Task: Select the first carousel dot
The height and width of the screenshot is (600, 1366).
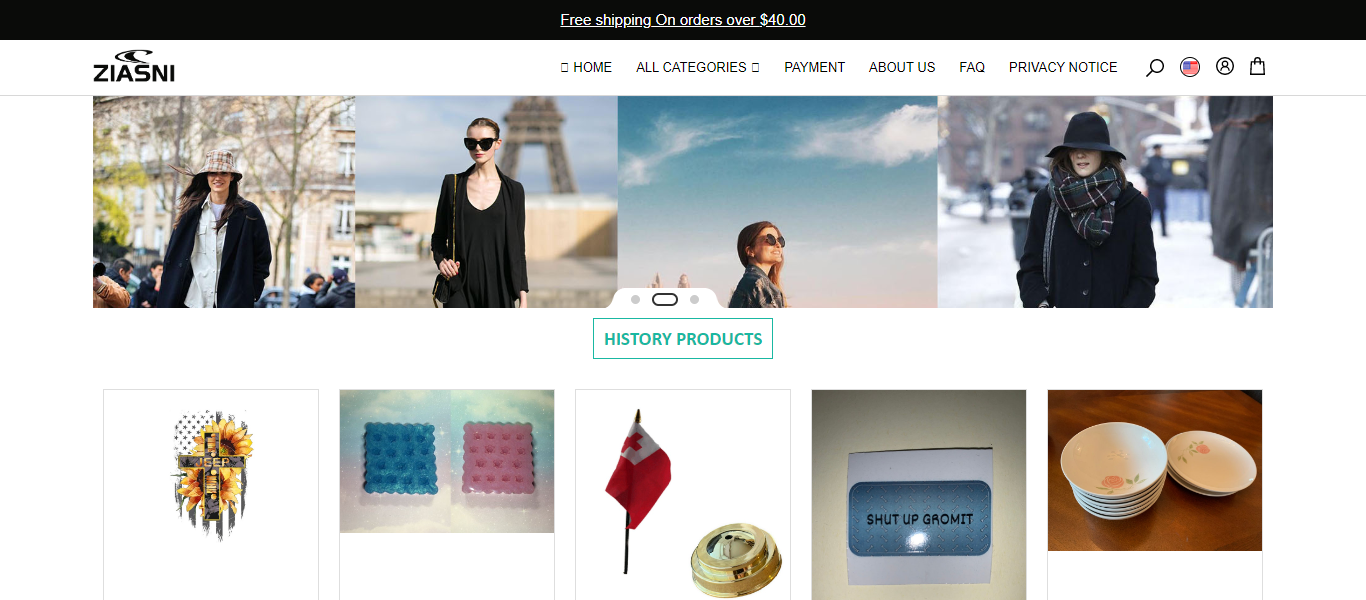Action: [x=636, y=300]
